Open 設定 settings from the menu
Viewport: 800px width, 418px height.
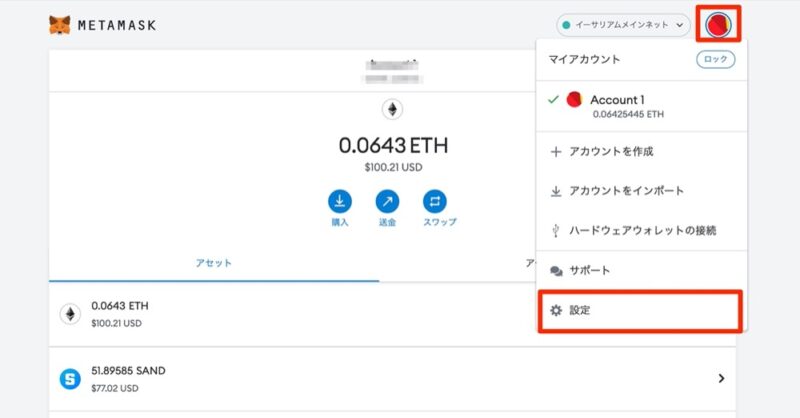coord(640,311)
